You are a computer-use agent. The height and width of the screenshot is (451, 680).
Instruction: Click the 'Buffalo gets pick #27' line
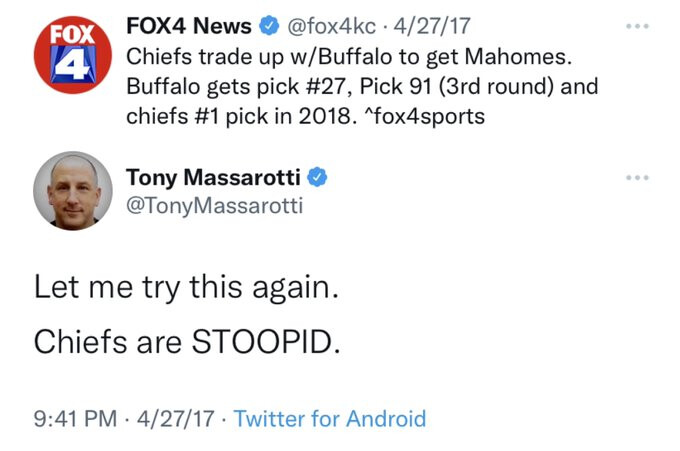[362, 85]
